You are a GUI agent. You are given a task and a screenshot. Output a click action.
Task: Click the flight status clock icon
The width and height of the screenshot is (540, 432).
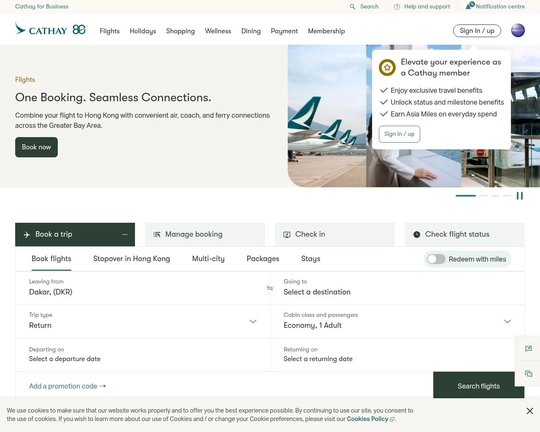pyautogui.click(x=416, y=235)
